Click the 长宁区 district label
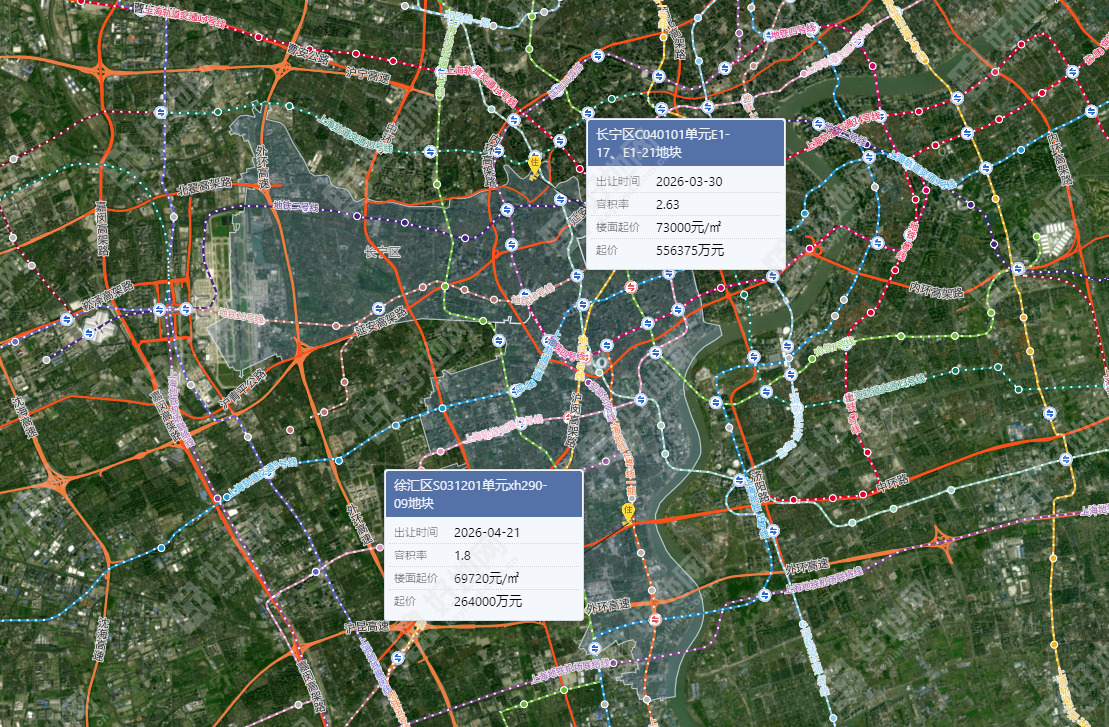The height and width of the screenshot is (727, 1109). tap(382, 252)
